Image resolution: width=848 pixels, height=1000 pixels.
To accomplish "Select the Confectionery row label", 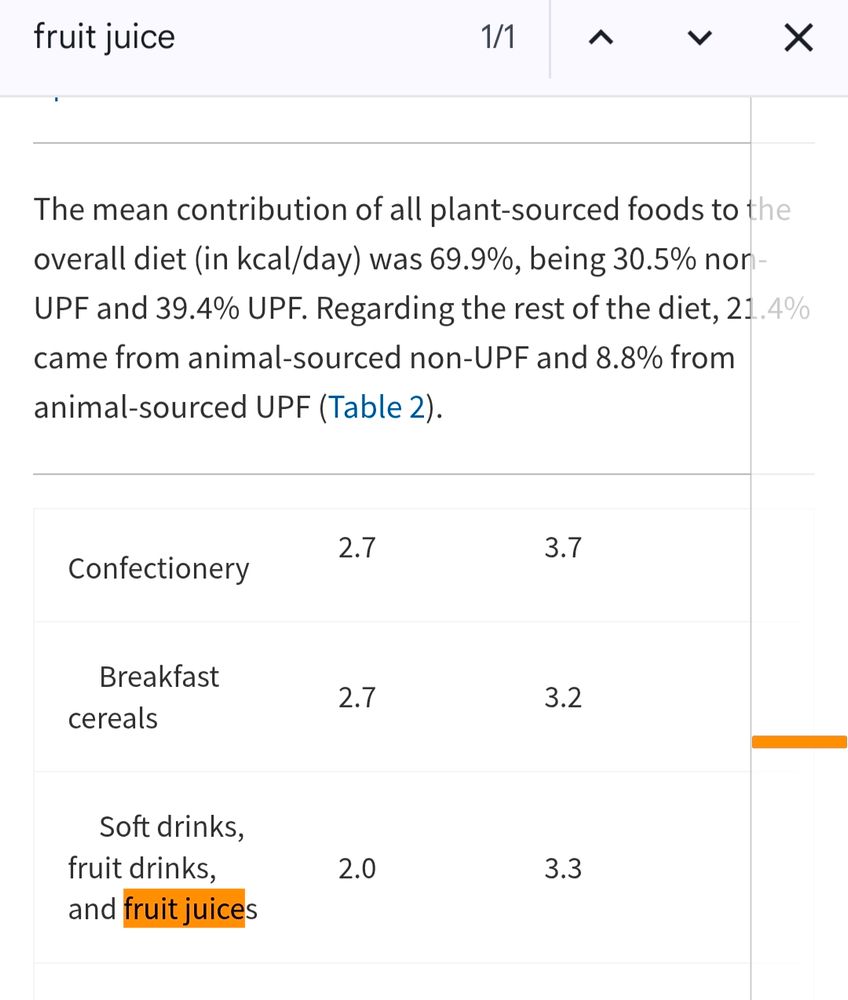I will click(x=158, y=568).
